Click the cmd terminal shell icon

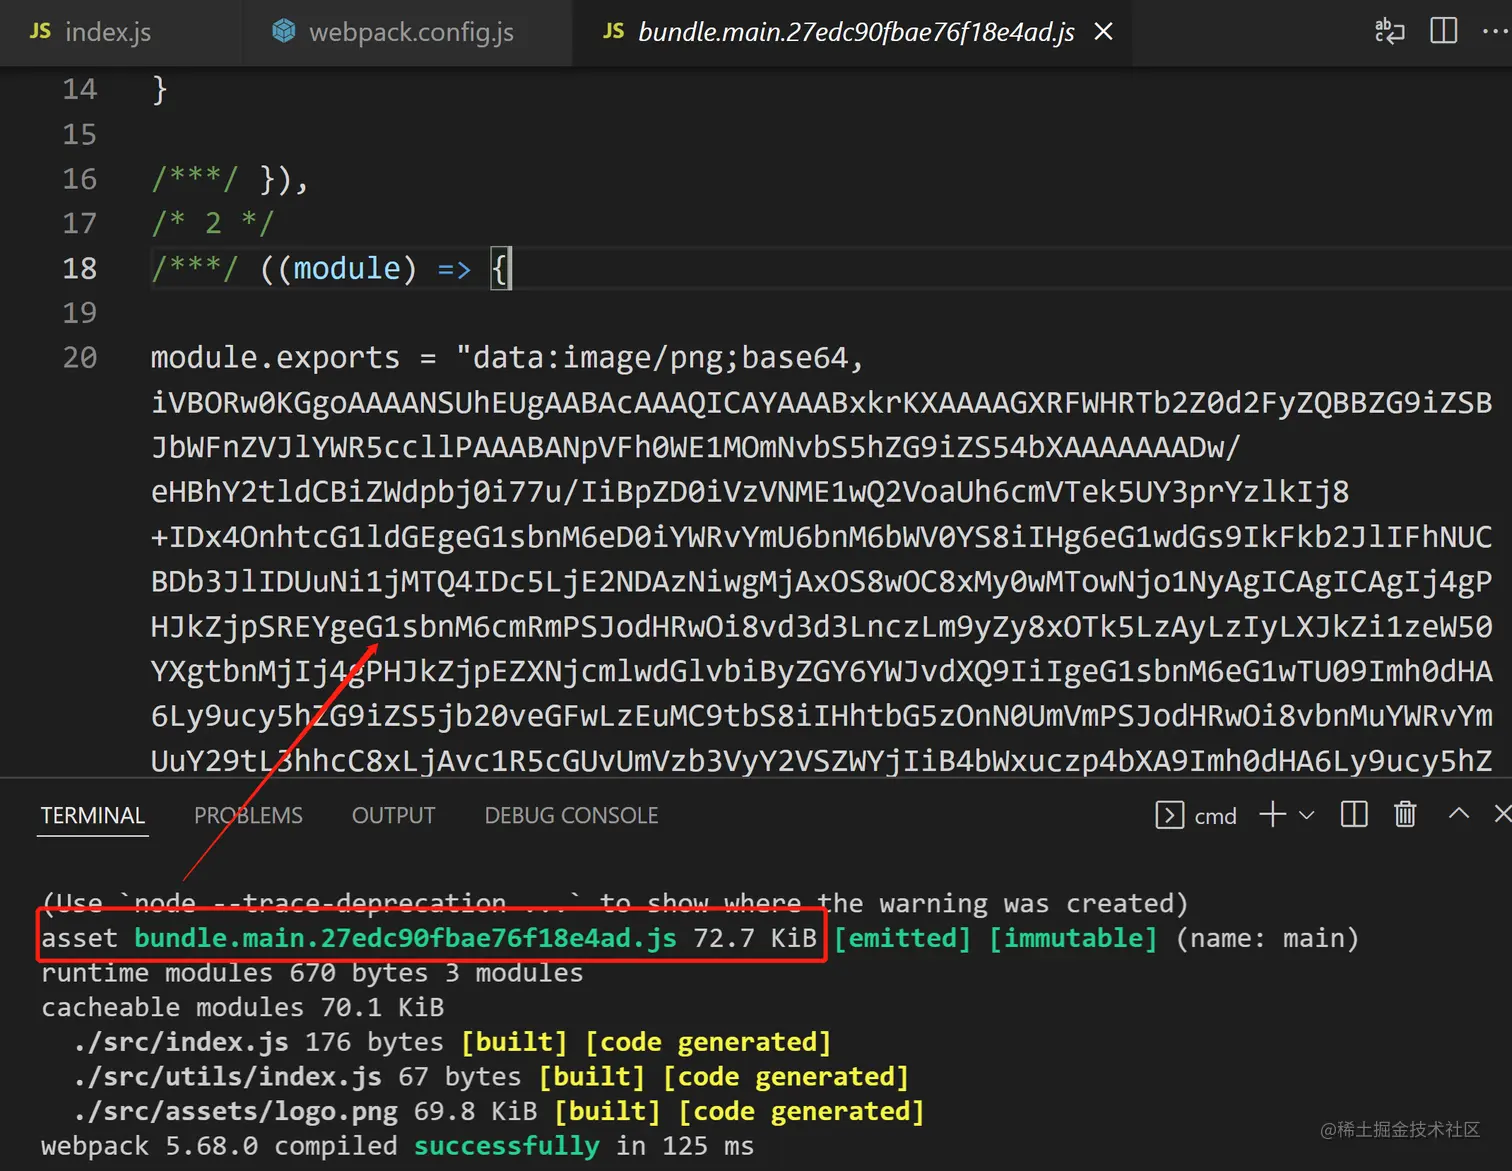[1169, 815]
